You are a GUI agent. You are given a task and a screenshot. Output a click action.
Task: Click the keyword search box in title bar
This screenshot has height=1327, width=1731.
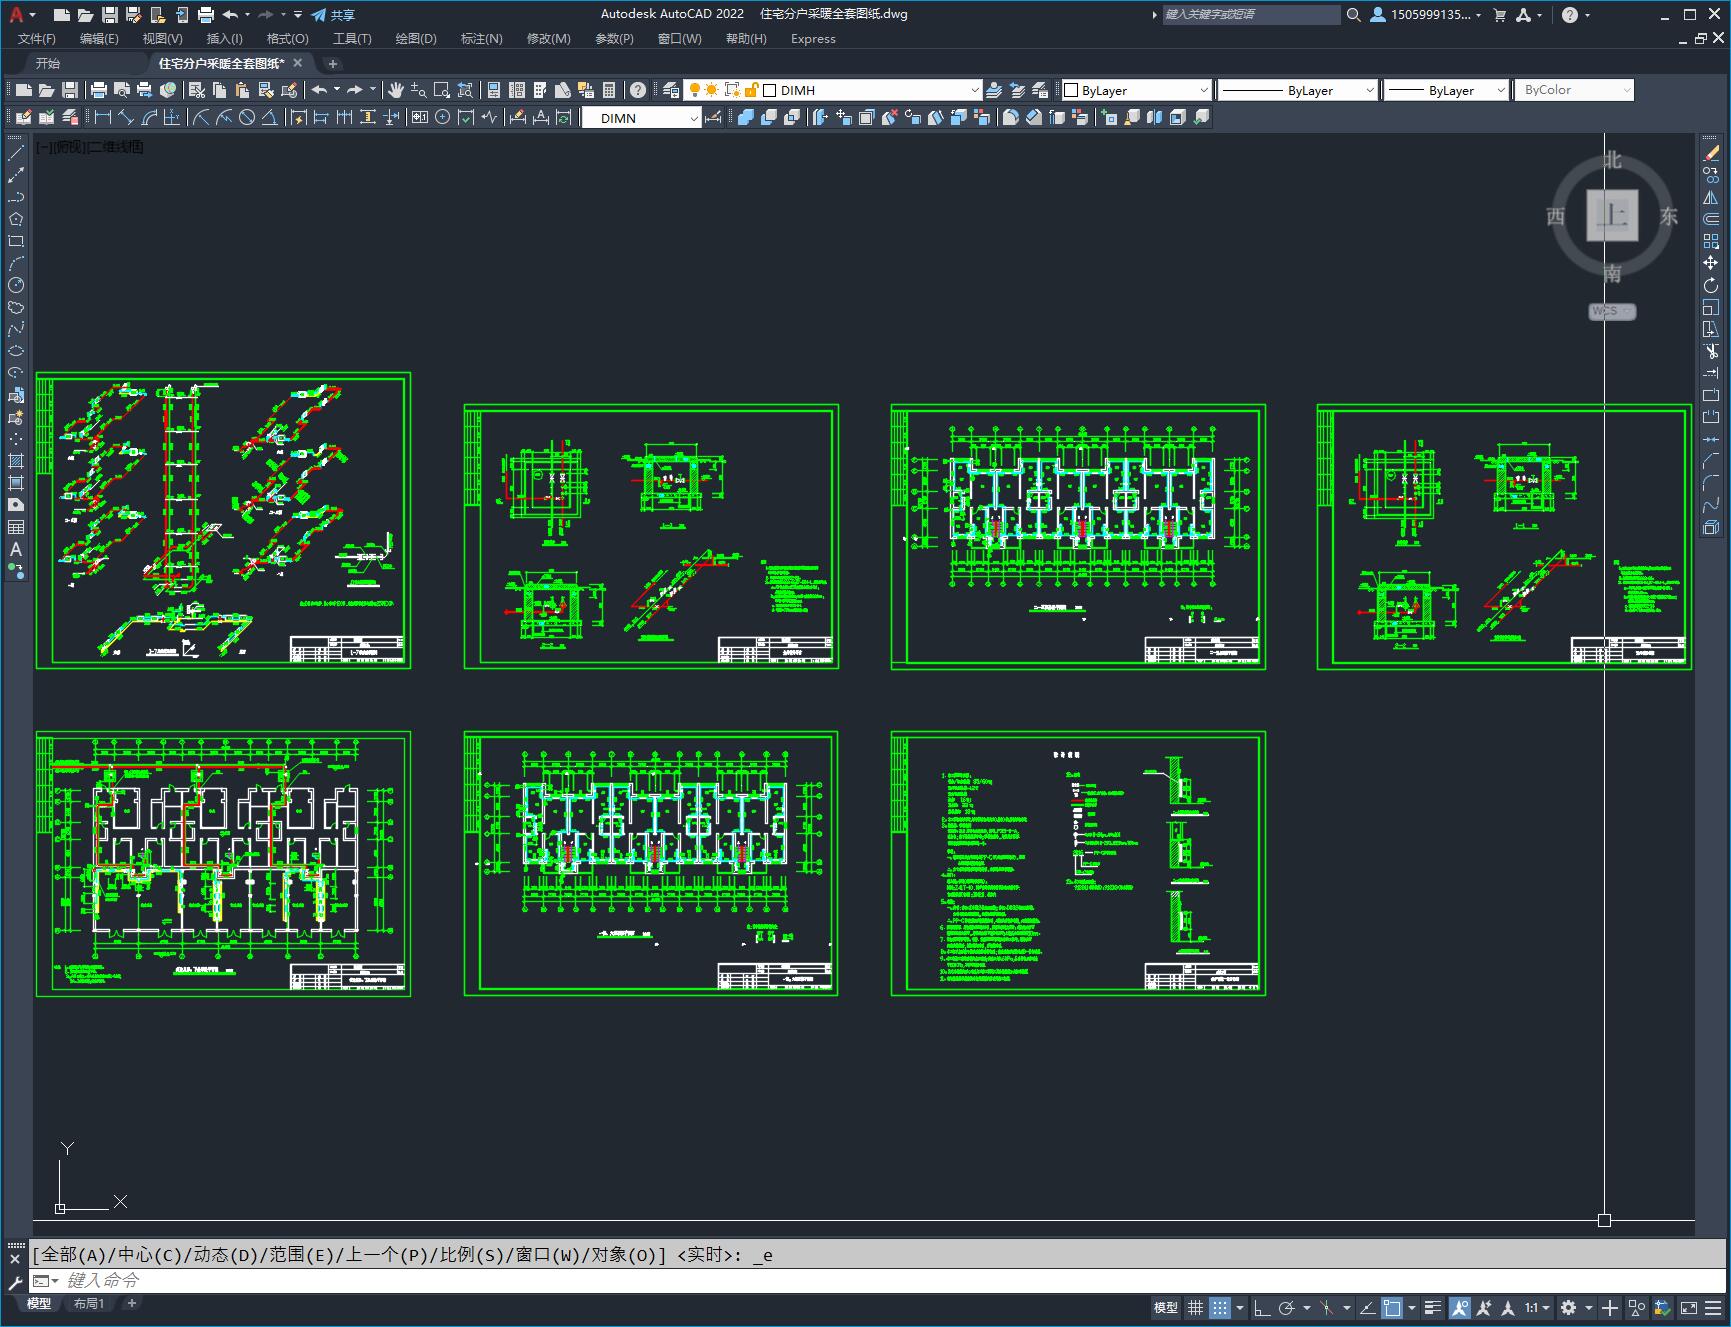click(x=1251, y=15)
